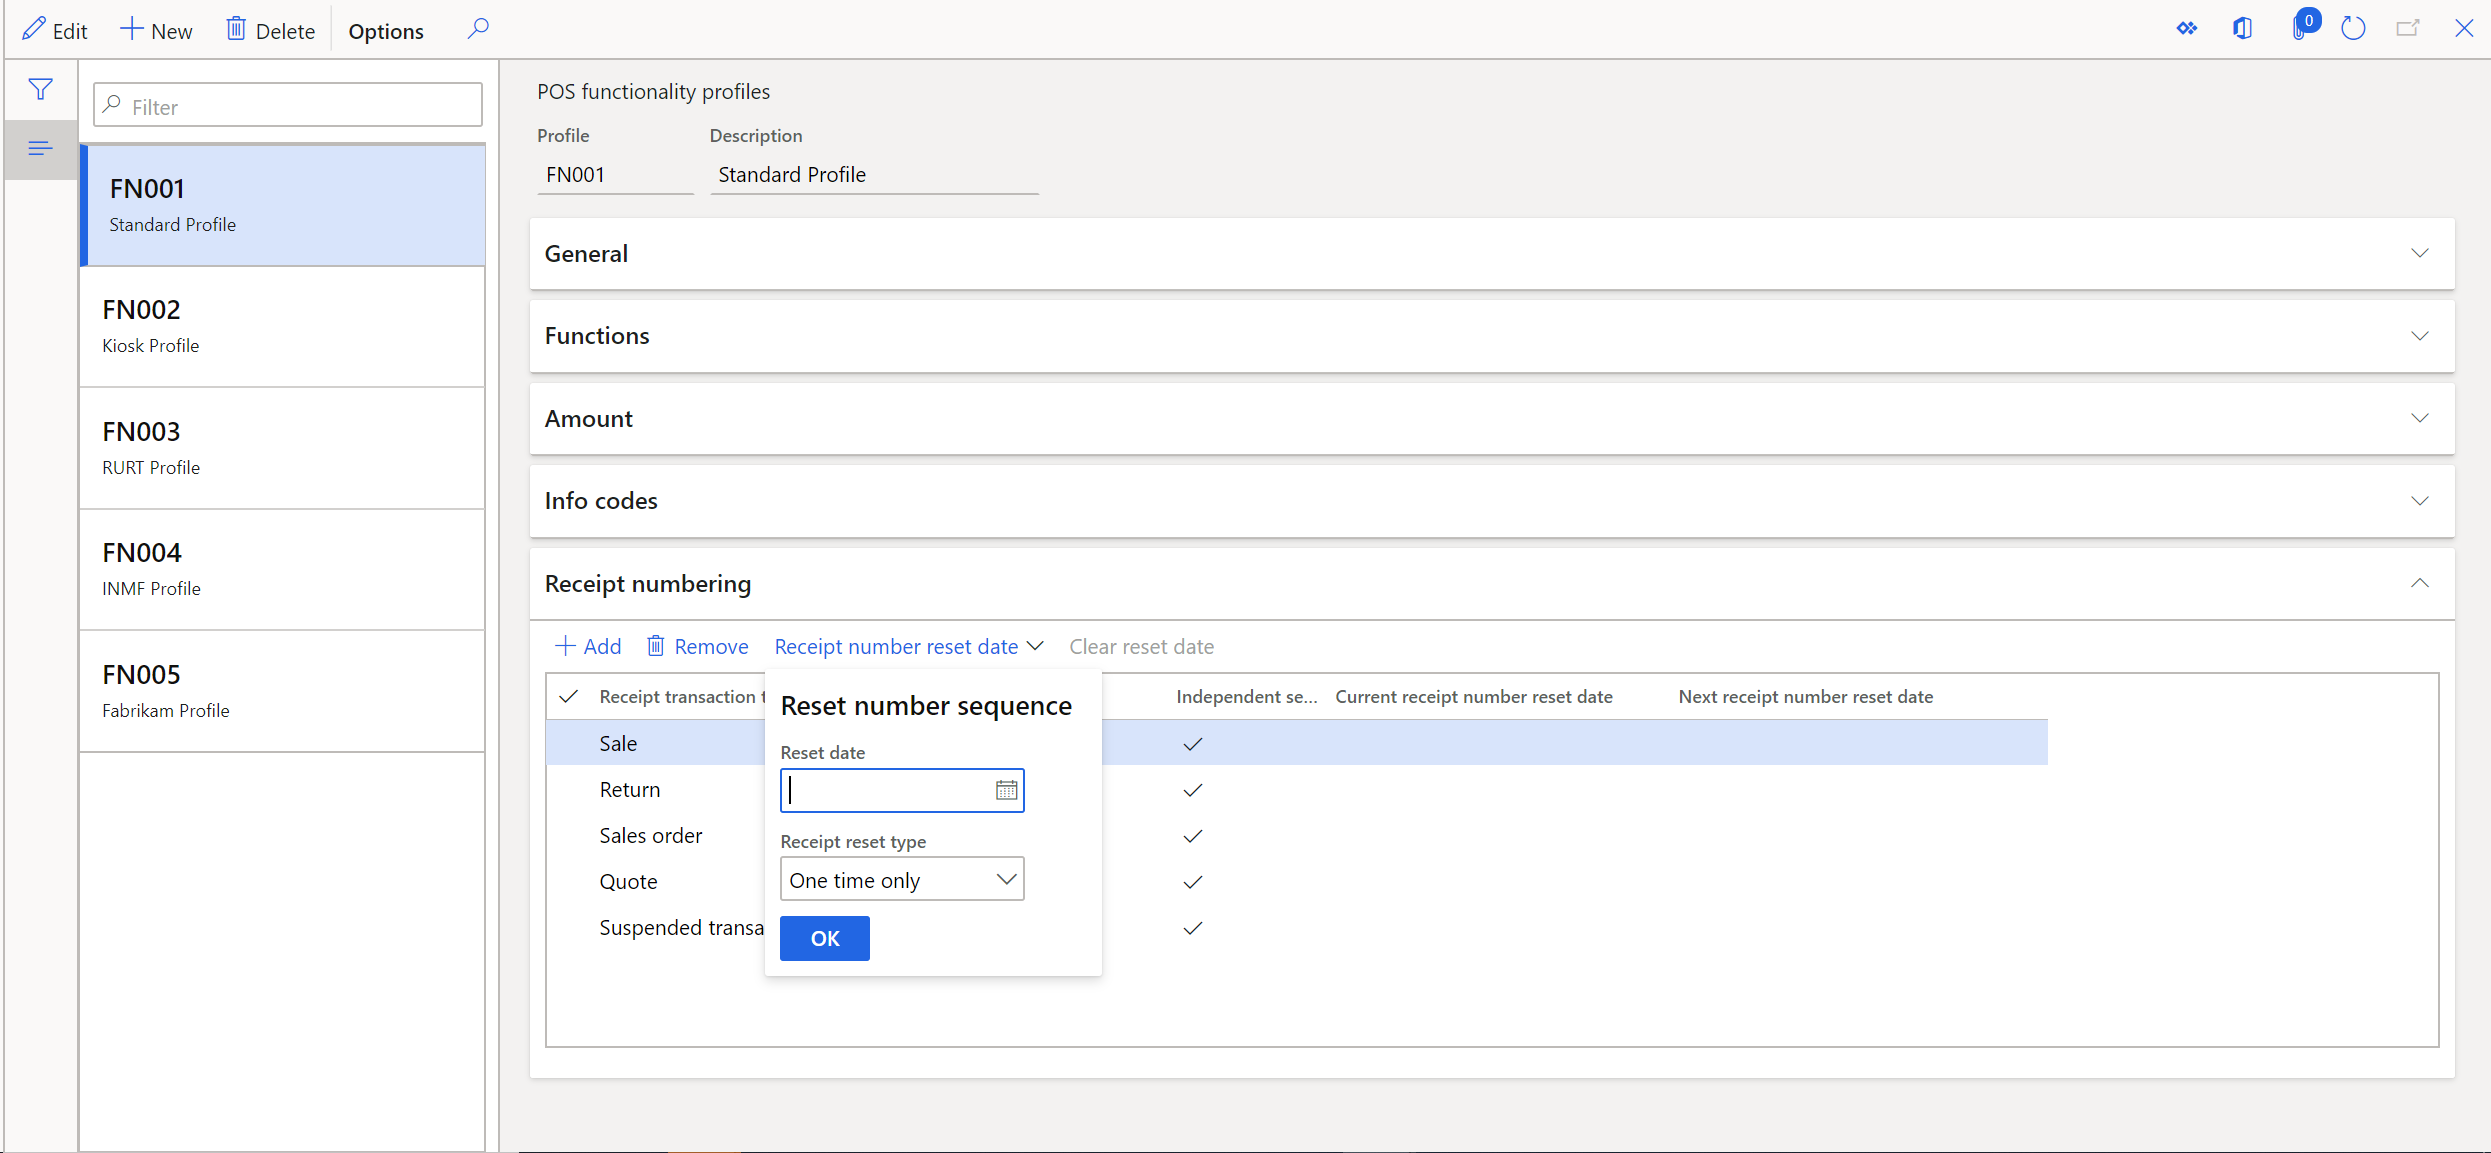Click the OK button to confirm reset
This screenshot has width=2491, height=1153.
click(x=825, y=937)
